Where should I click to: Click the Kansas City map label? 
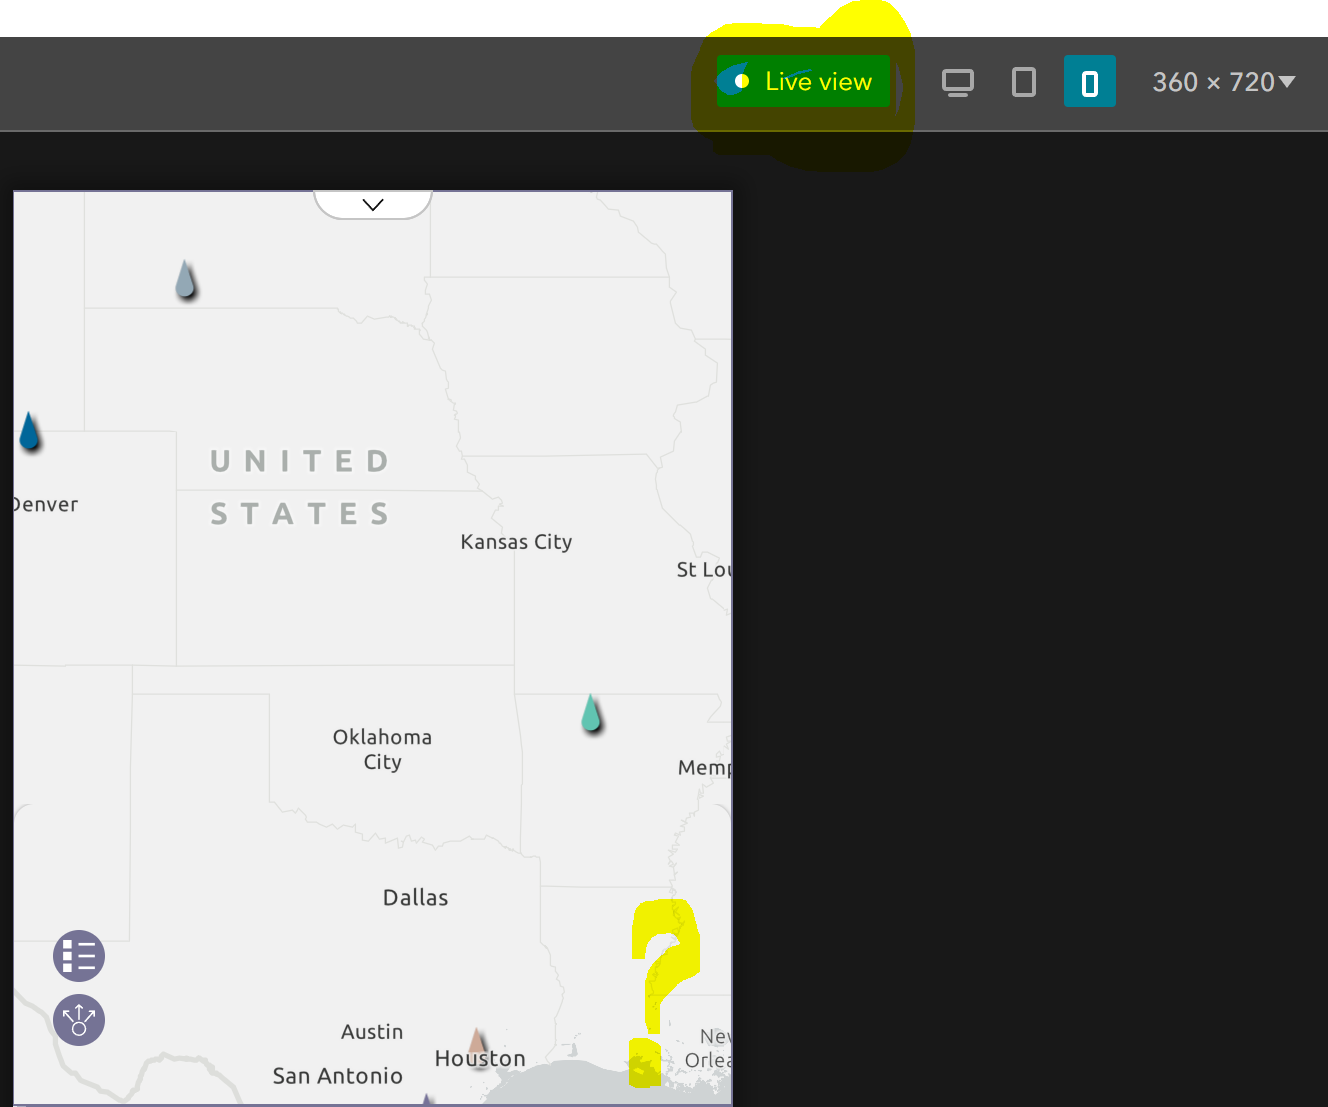516,542
